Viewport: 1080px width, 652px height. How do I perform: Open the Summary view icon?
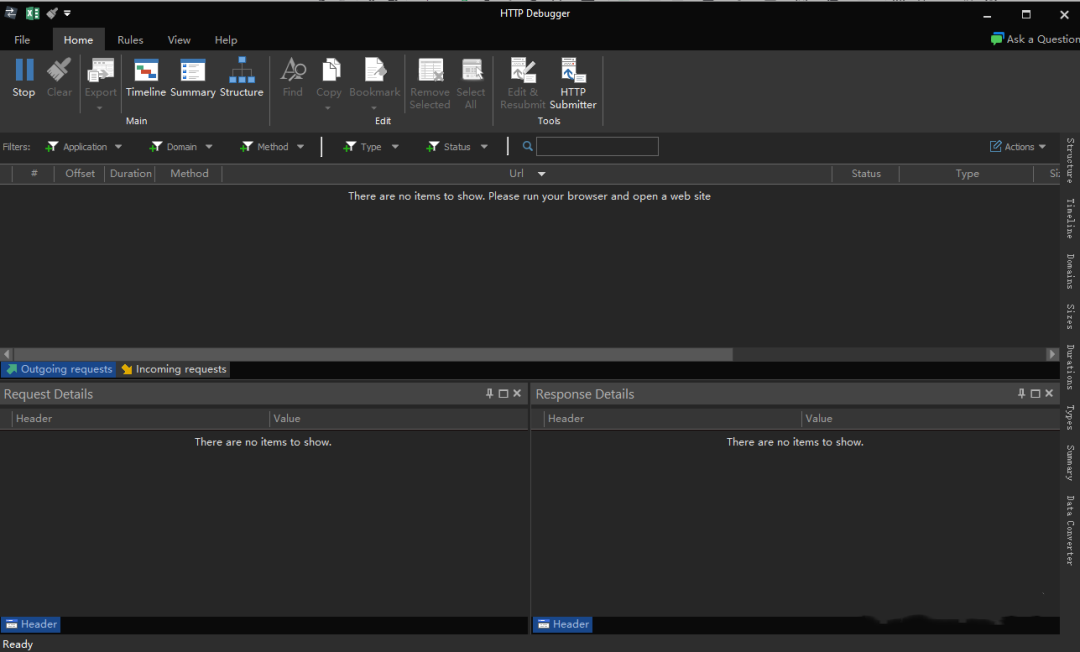coord(192,70)
